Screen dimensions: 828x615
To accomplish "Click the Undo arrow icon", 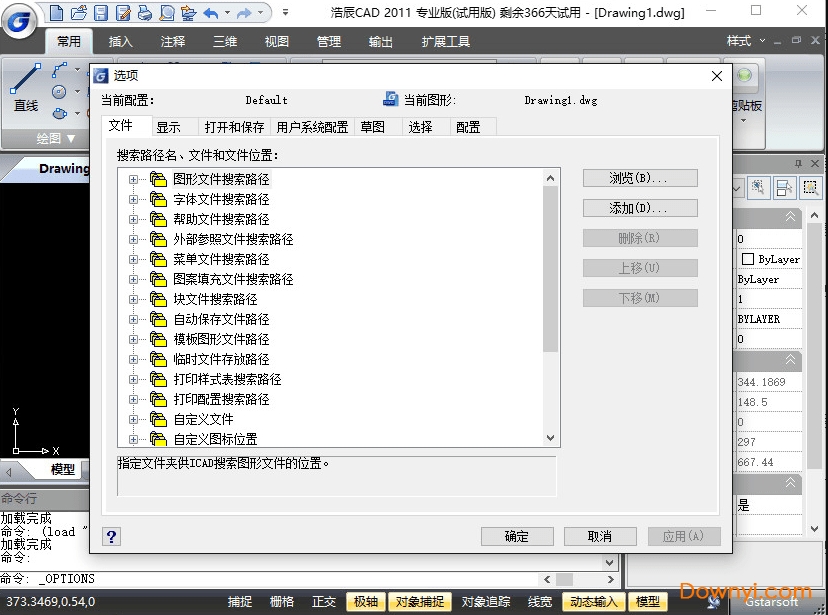I will (x=213, y=12).
